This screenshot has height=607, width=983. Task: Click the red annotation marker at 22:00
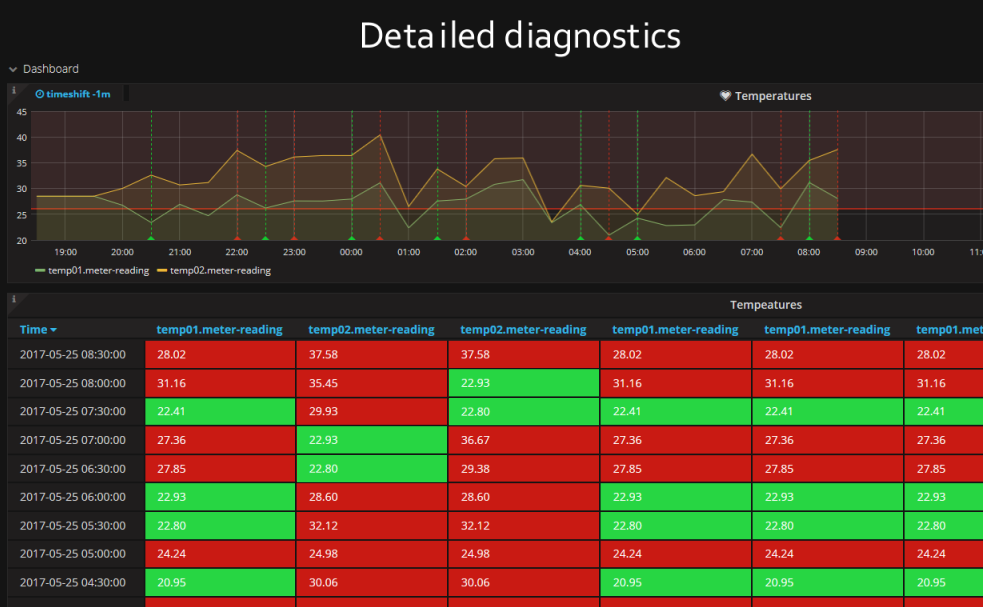pos(237,238)
